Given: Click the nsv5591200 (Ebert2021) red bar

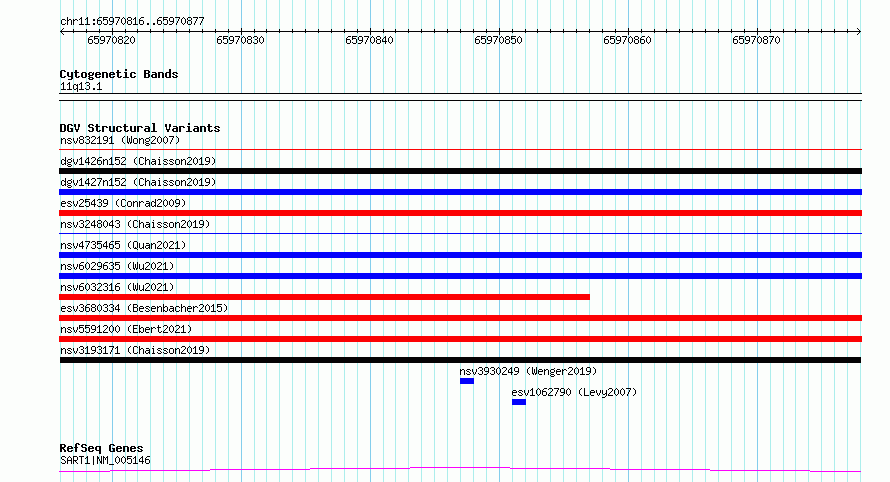Looking at the screenshot, I should [460, 339].
